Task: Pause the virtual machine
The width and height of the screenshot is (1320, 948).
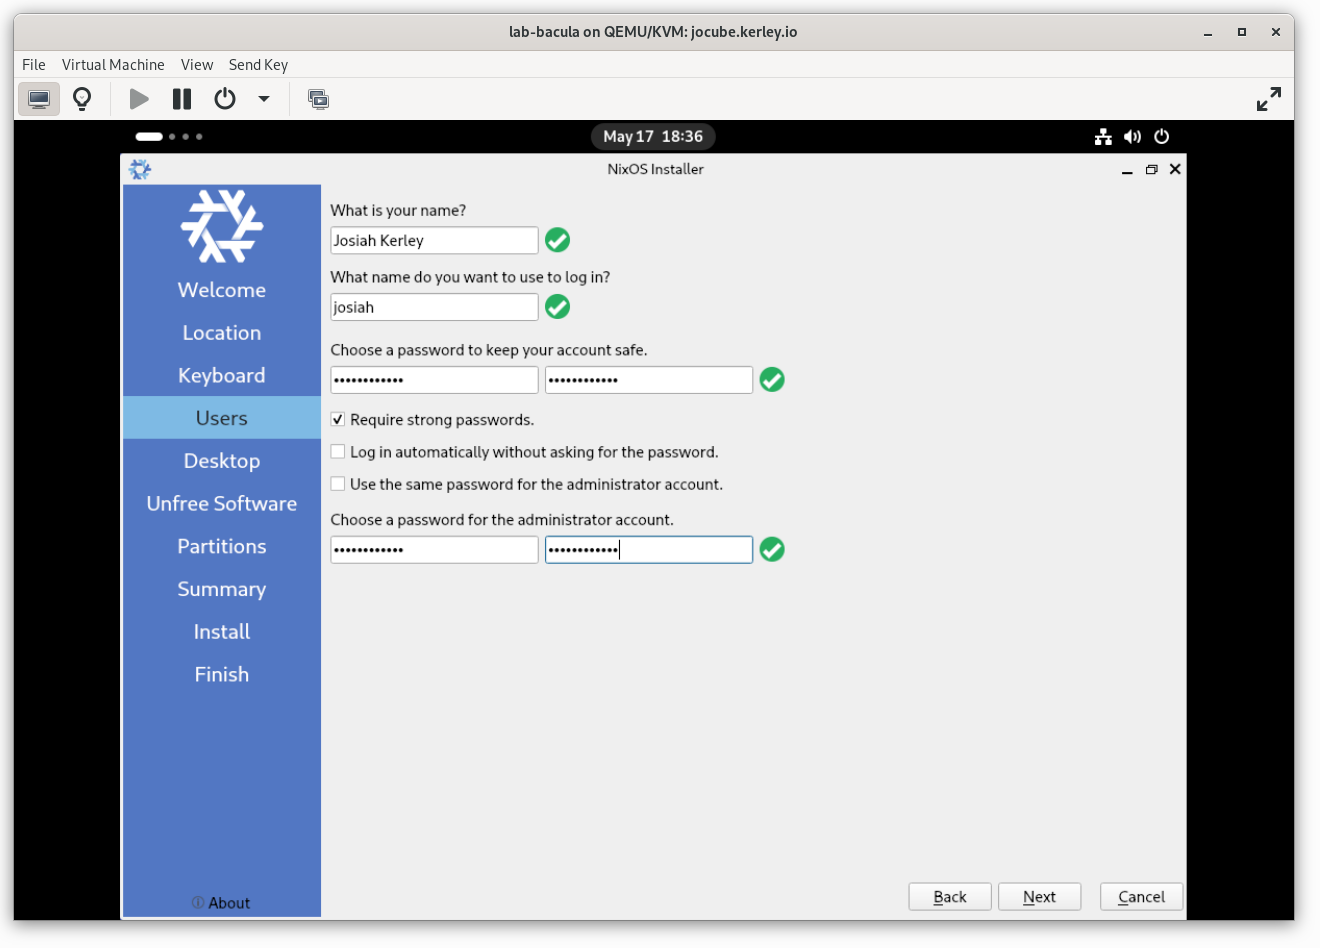Action: pyautogui.click(x=182, y=99)
